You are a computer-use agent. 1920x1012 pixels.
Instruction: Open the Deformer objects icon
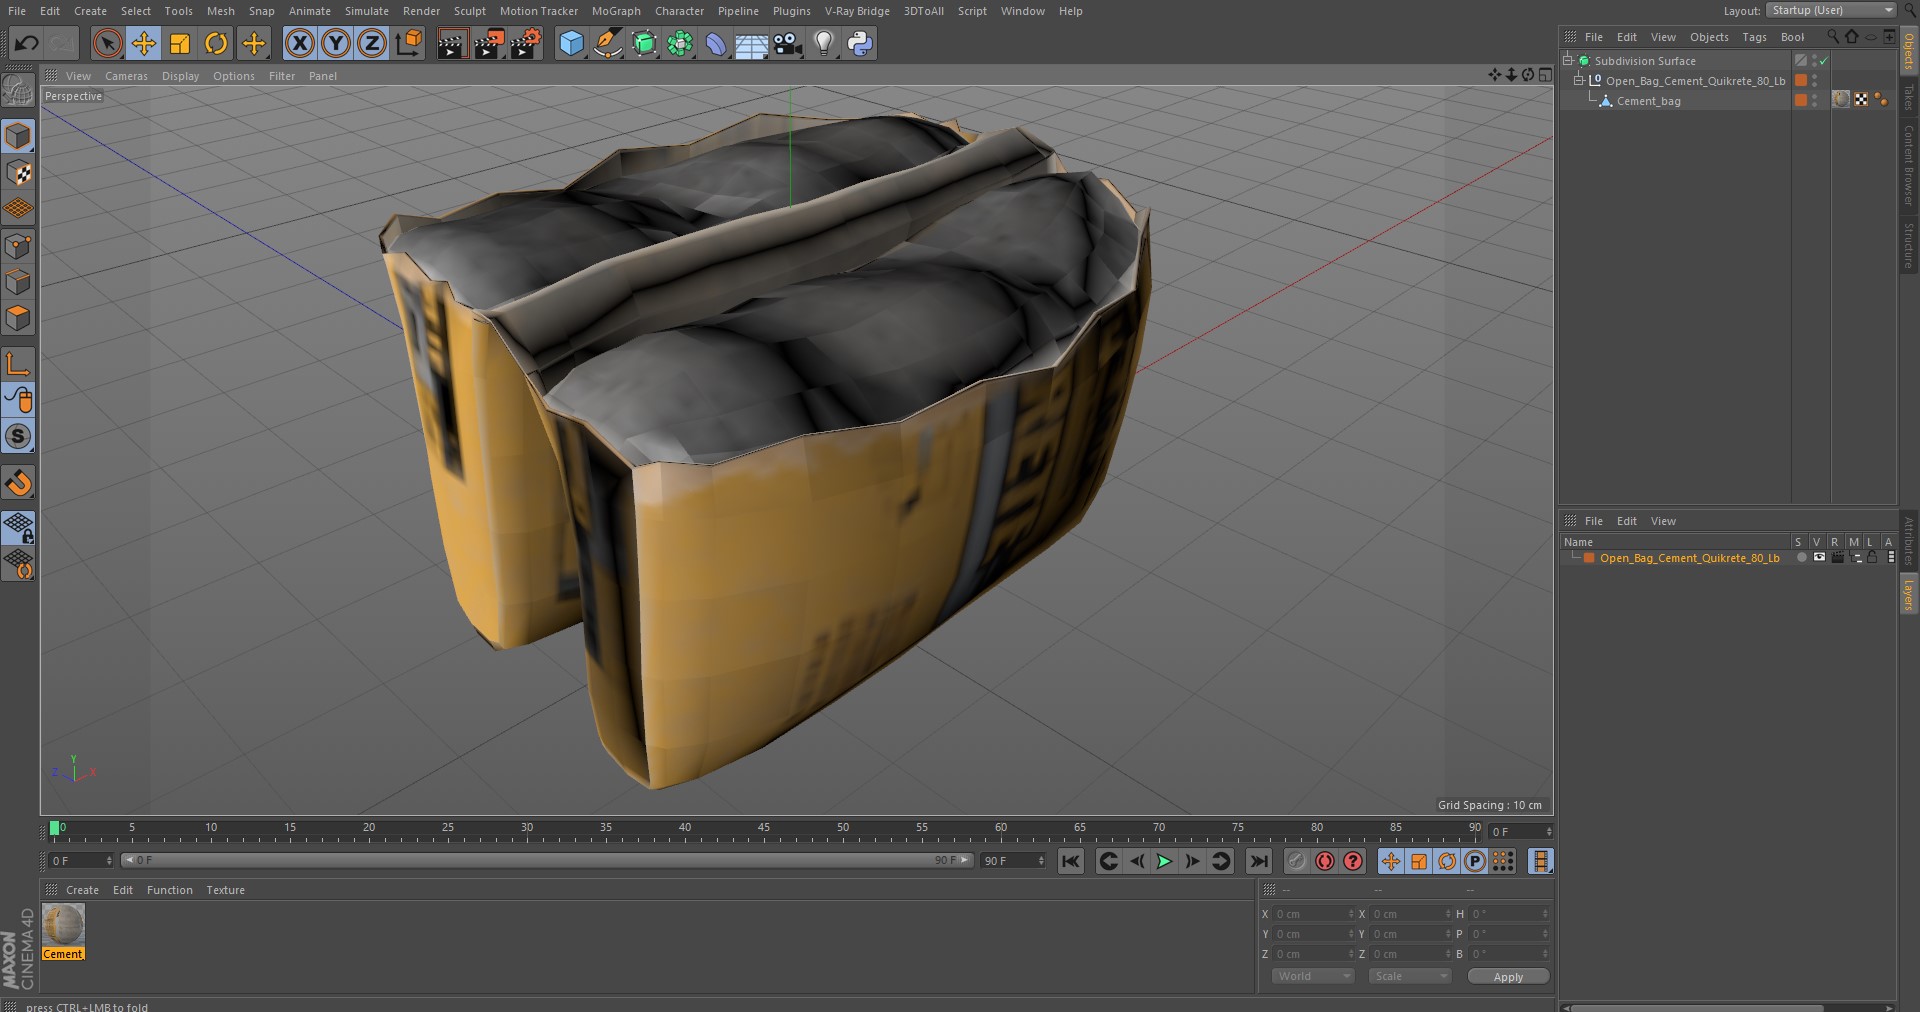pos(716,43)
